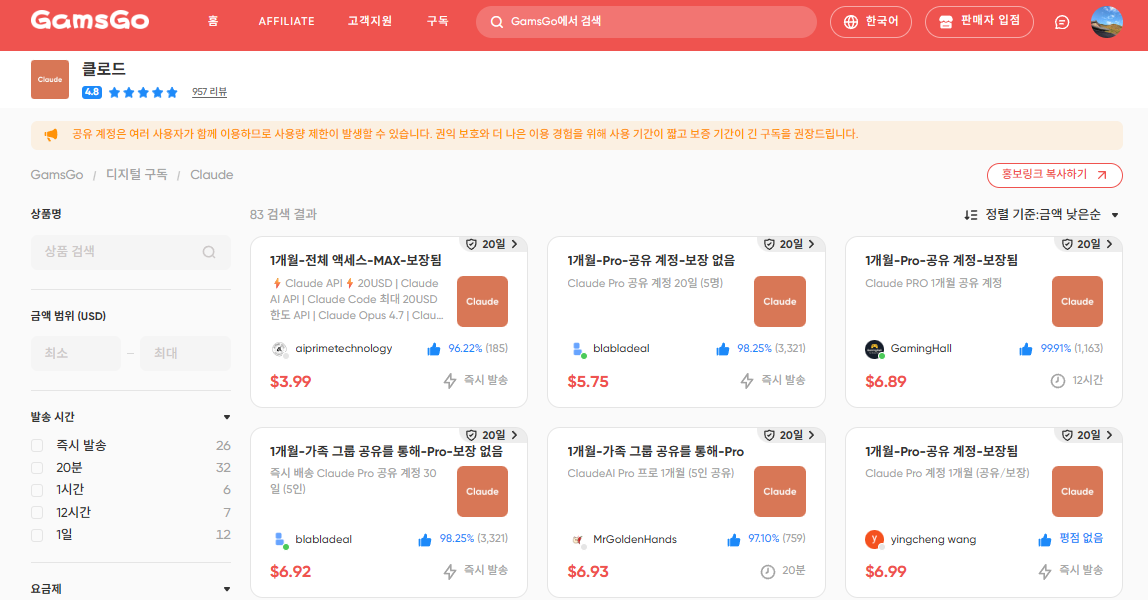The height and width of the screenshot is (600, 1148).
Task: Click the seller storefront icon
Action: pos(946,22)
